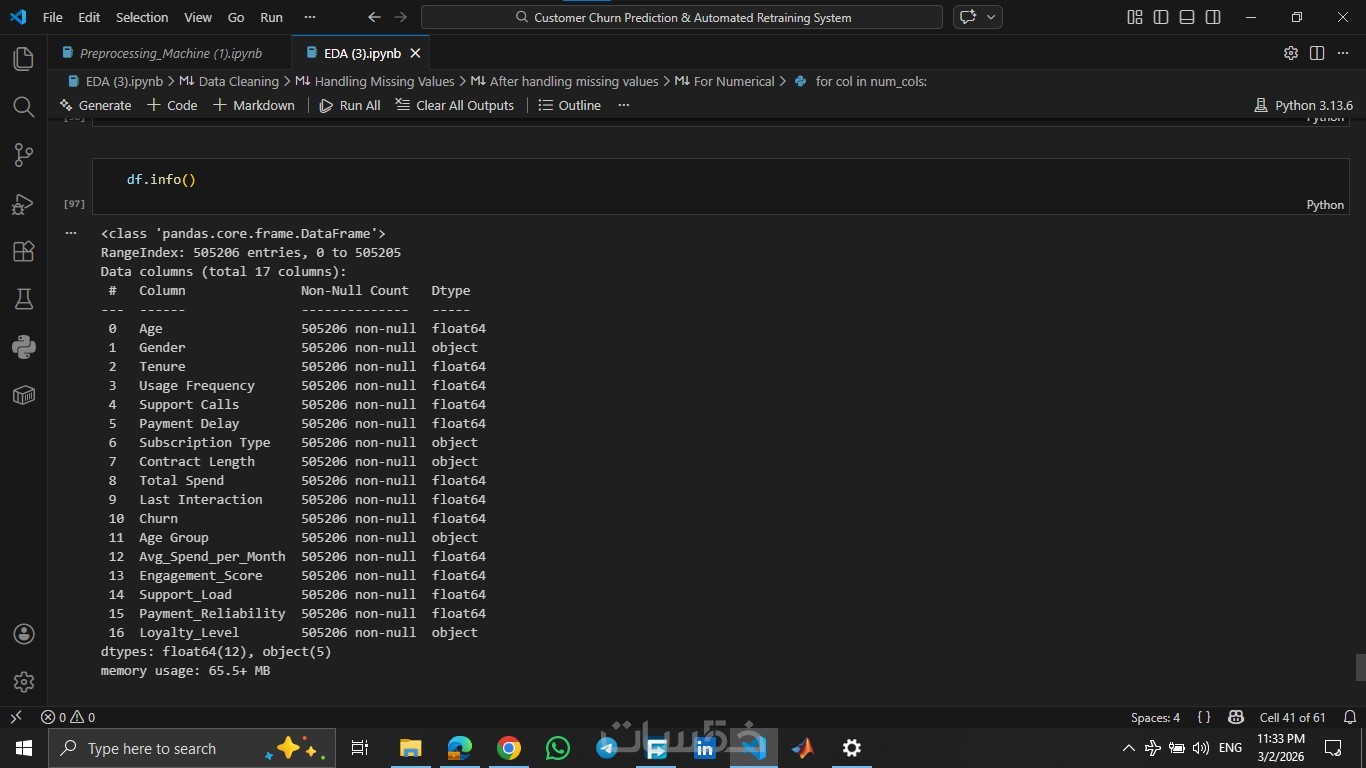Switch to the Preprocessing_Machine (1).ipynb tab

coord(170,53)
